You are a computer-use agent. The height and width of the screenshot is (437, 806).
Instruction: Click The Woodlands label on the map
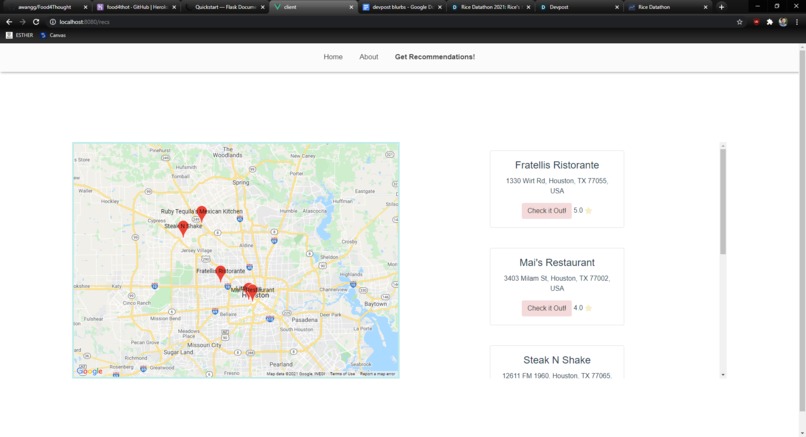point(228,152)
